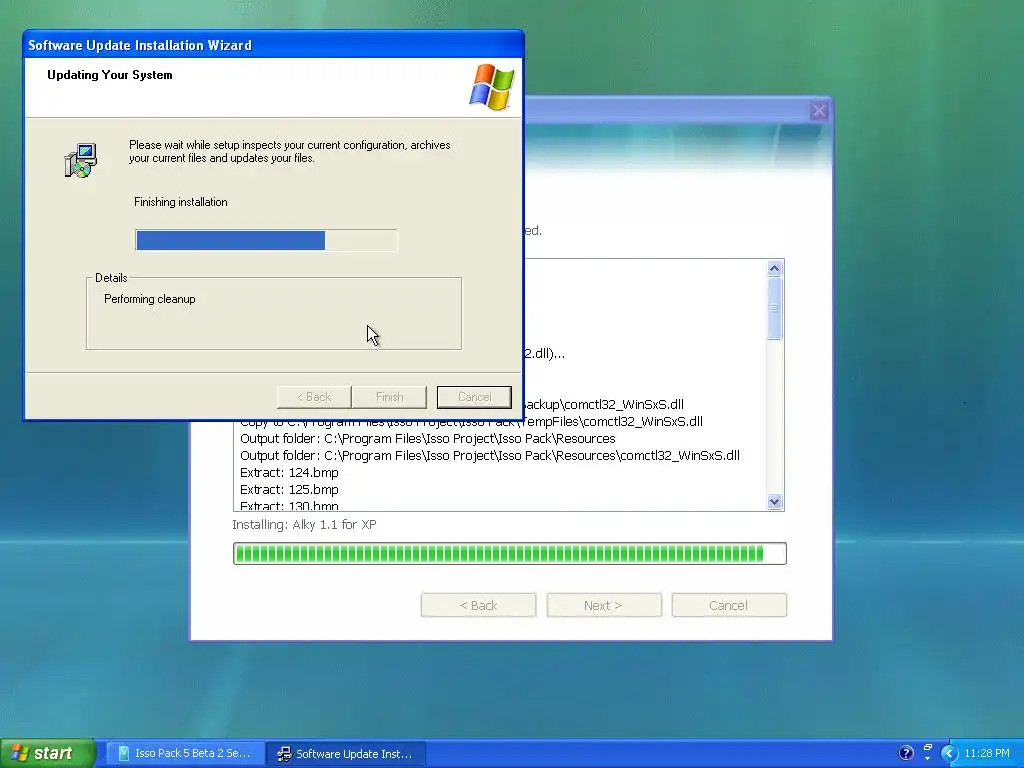Click Cancel in Software Update Installation Wizard
The height and width of the screenshot is (768, 1024).
474,397
